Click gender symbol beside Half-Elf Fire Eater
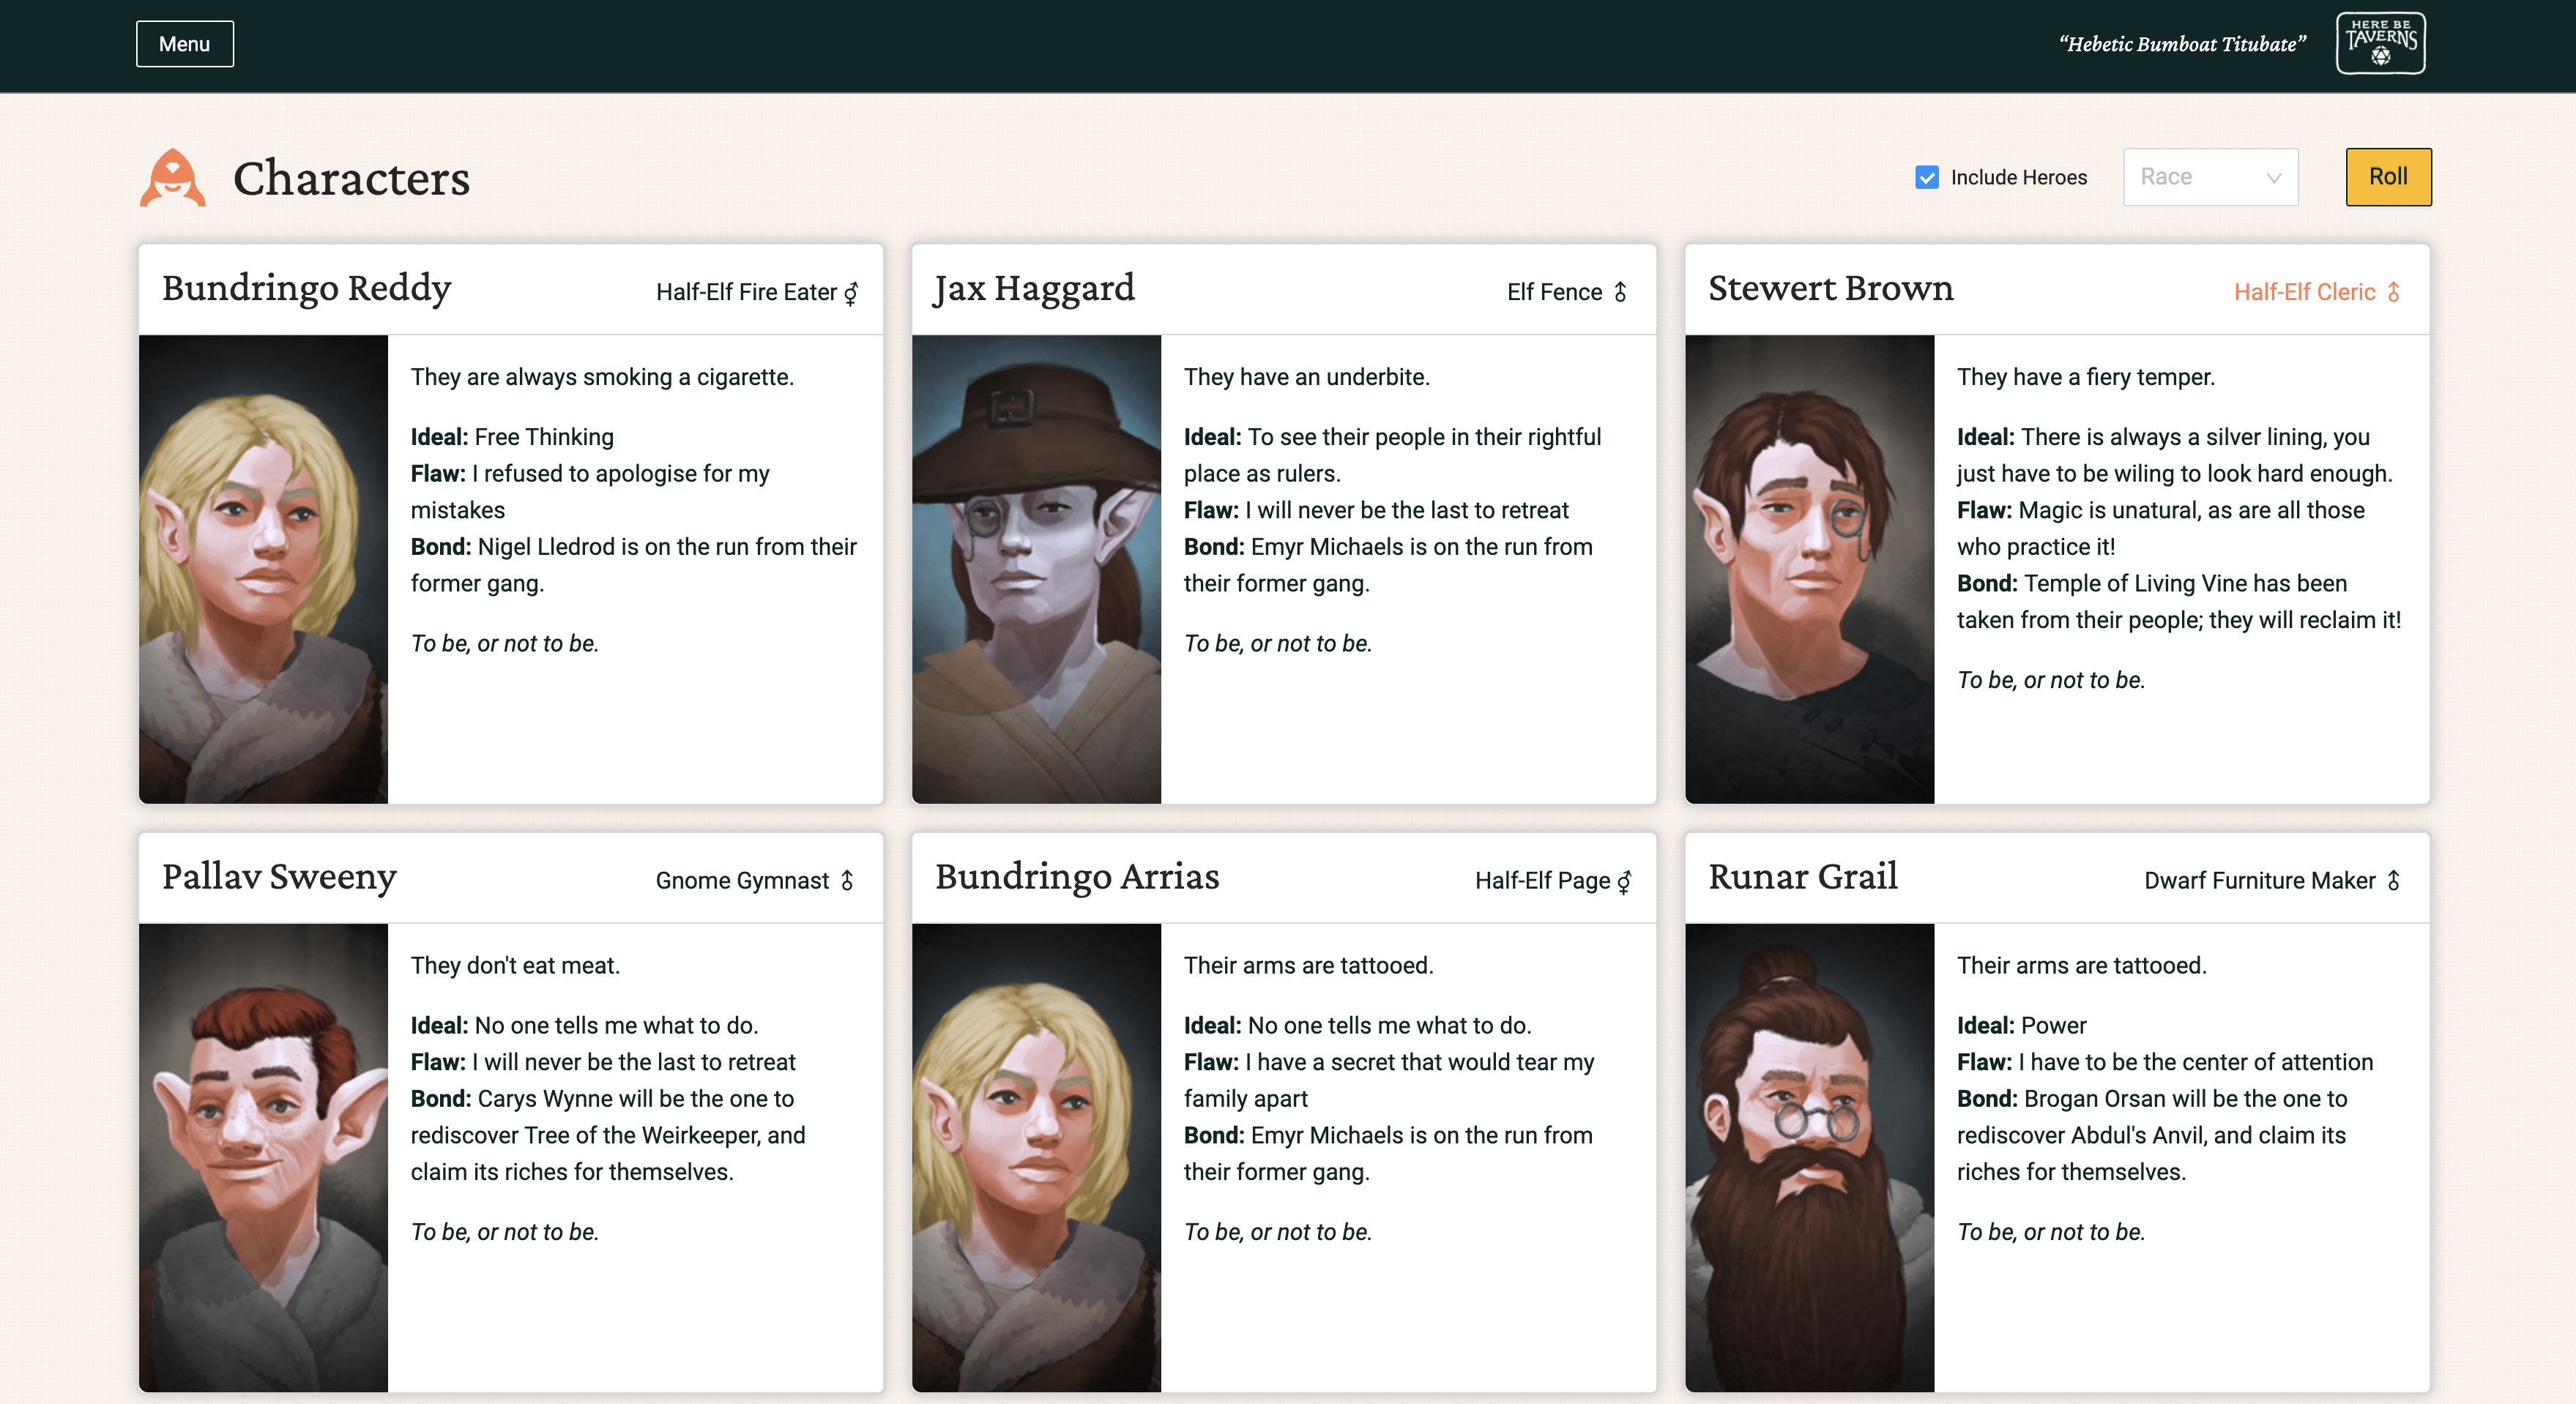The height and width of the screenshot is (1404, 2576). (851, 292)
